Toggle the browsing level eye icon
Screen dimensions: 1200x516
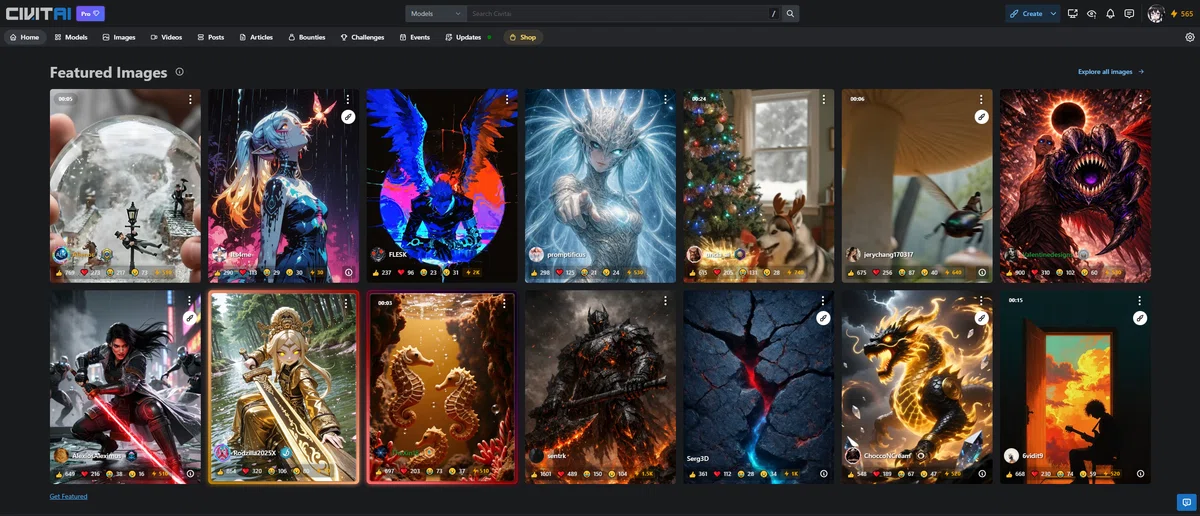click(1091, 14)
